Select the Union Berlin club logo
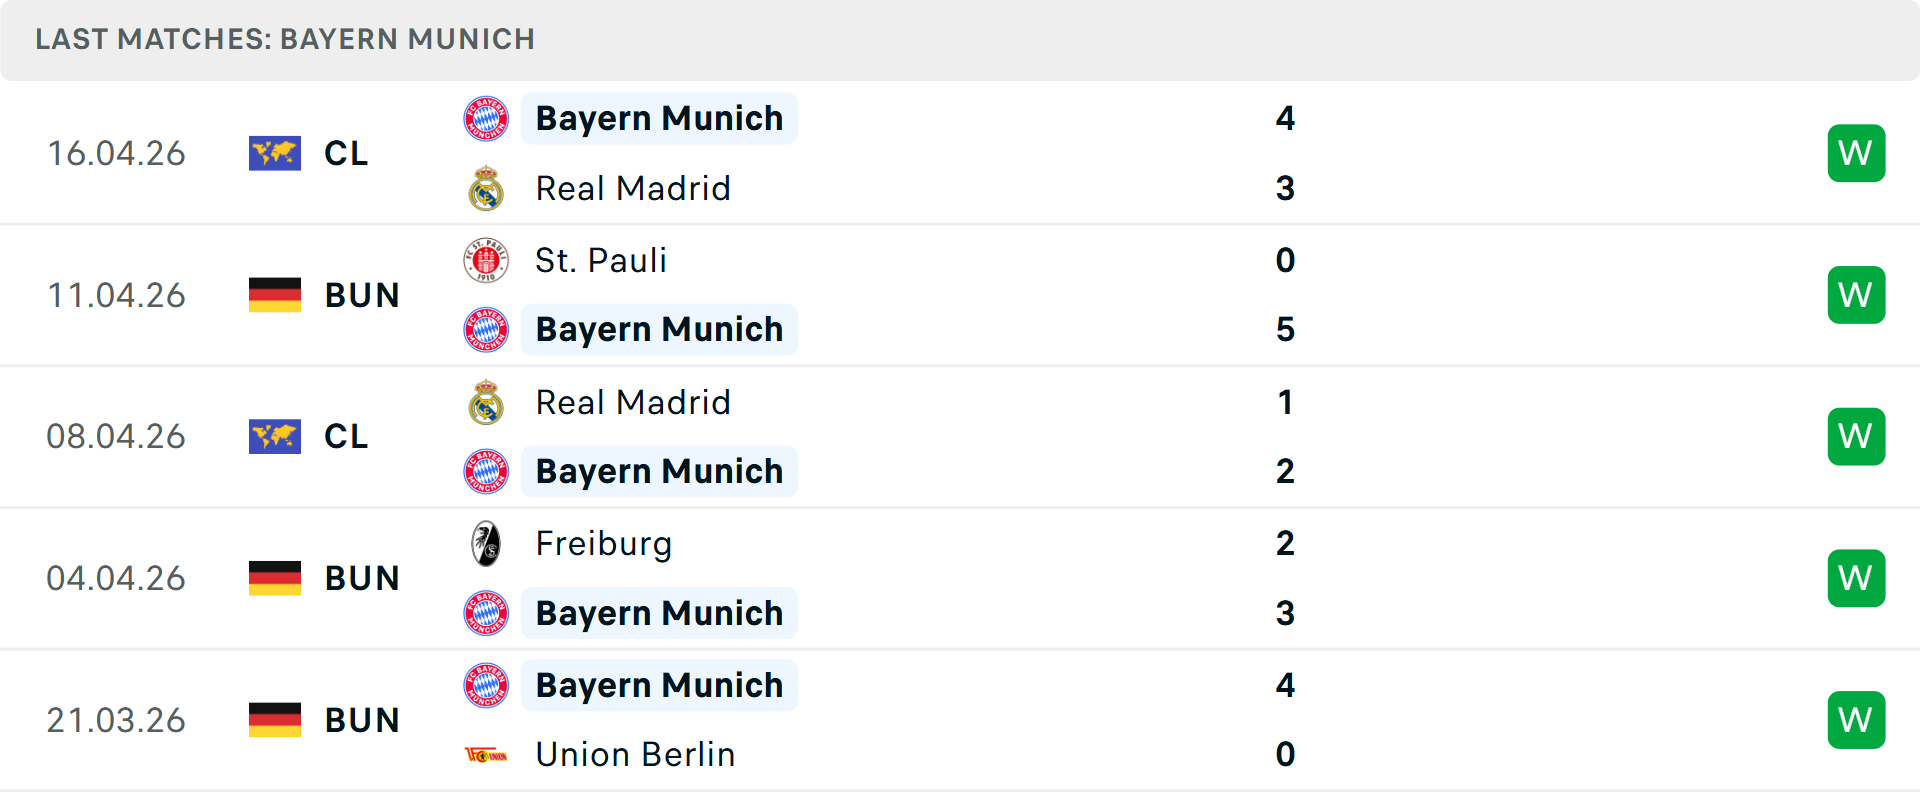 pyautogui.click(x=486, y=755)
